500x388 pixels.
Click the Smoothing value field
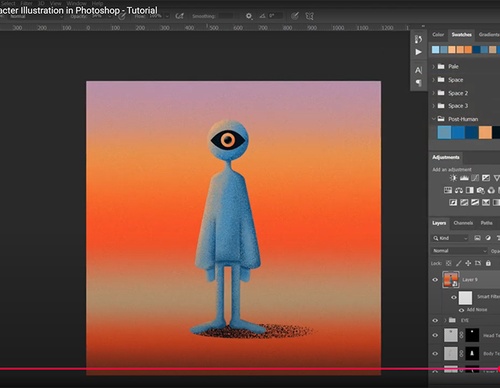[x=226, y=16]
